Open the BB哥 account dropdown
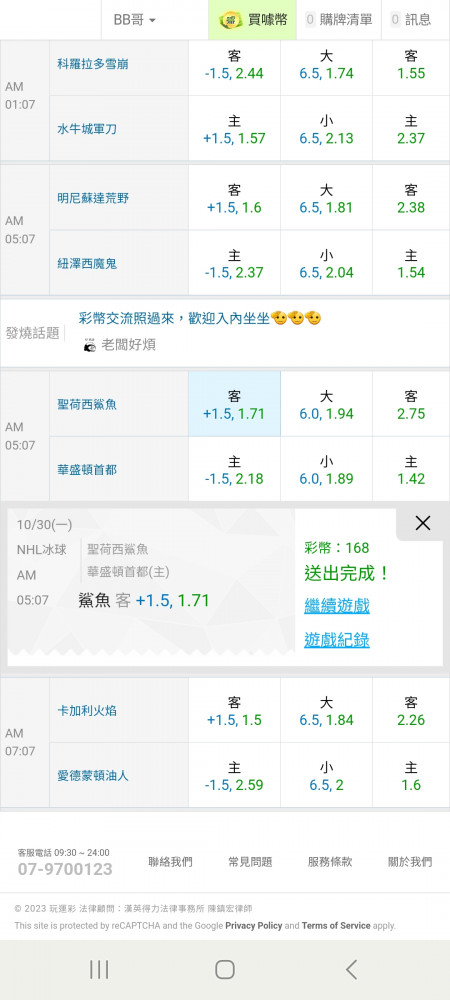 (134, 20)
